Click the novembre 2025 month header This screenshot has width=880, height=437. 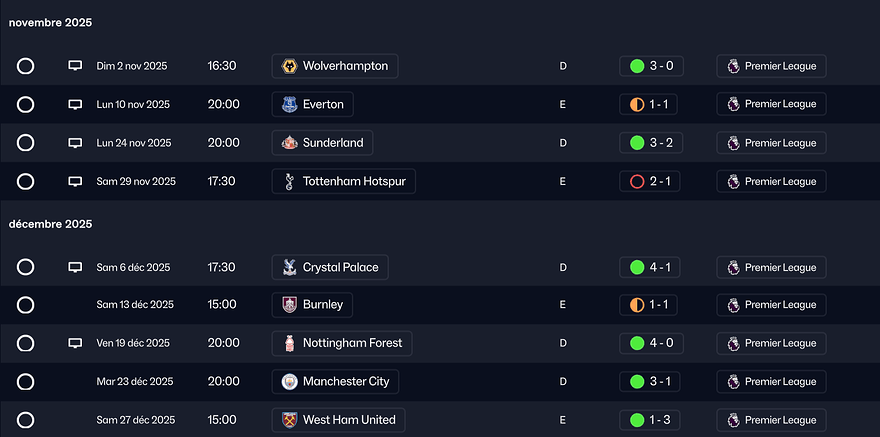[50, 22]
